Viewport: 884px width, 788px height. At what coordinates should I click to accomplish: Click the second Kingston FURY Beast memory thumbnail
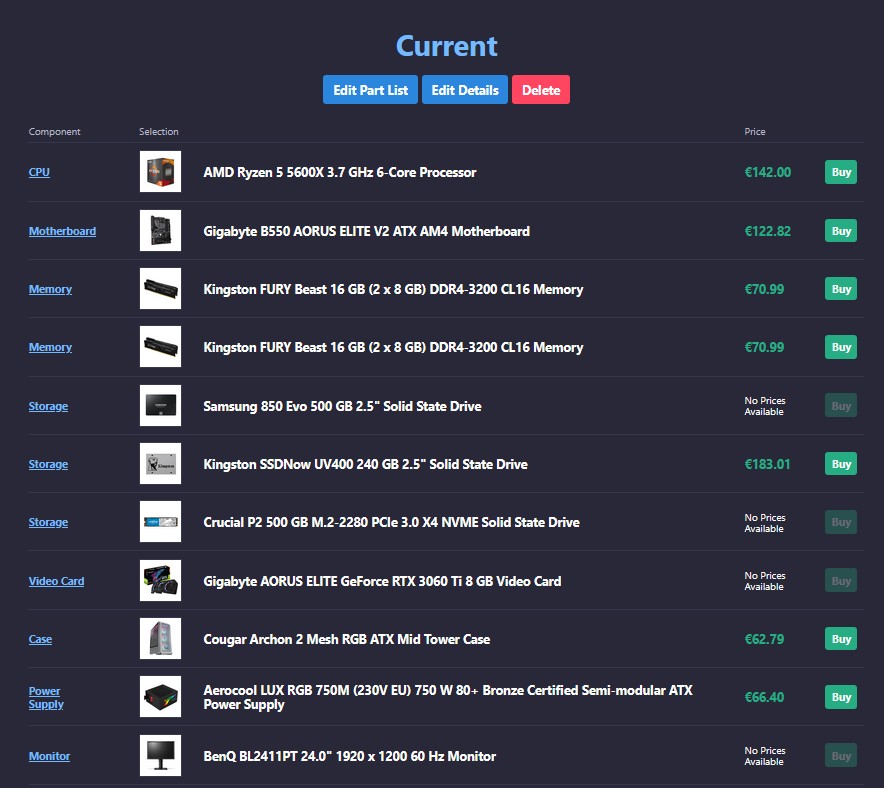pyautogui.click(x=161, y=347)
